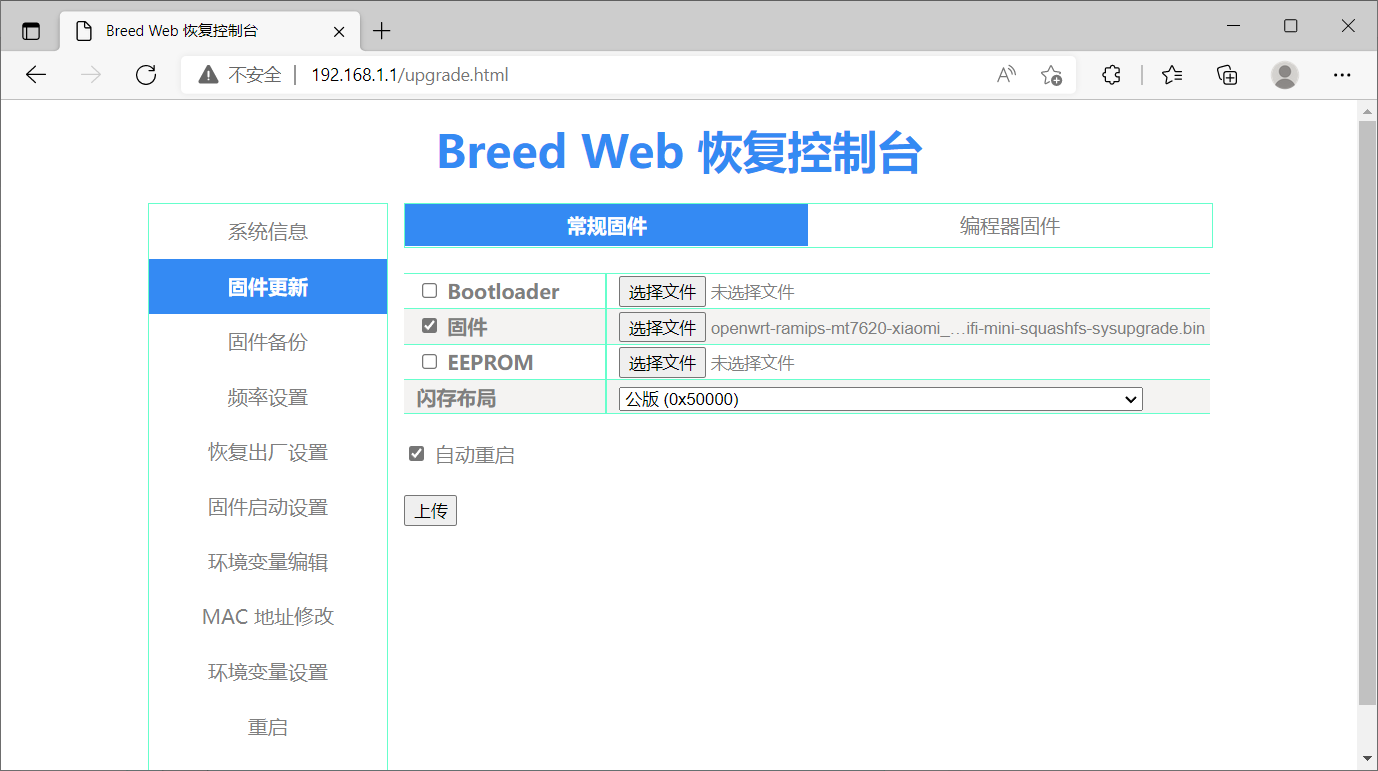This screenshot has height=771, width=1378.
Task: Click the user profile avatar
Action: [1285, 75]
